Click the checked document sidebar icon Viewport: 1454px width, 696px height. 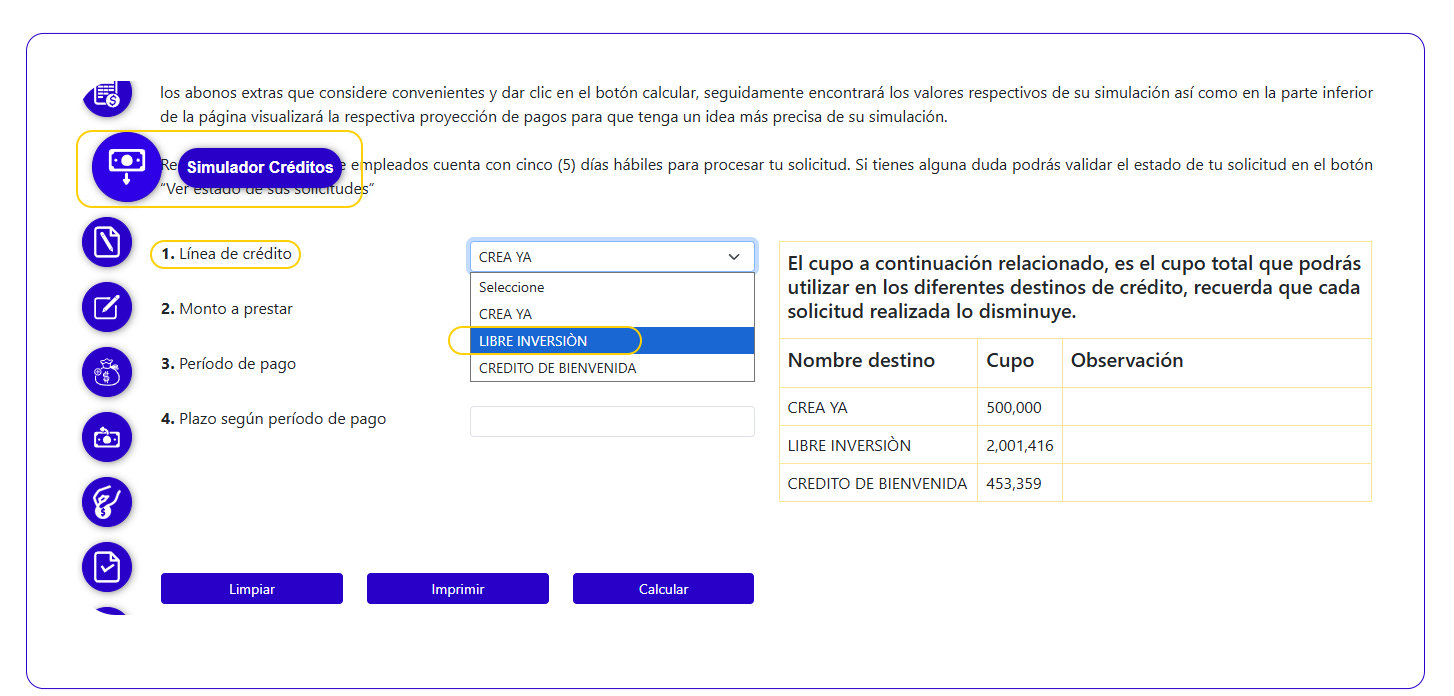click(x=107, y=567)
